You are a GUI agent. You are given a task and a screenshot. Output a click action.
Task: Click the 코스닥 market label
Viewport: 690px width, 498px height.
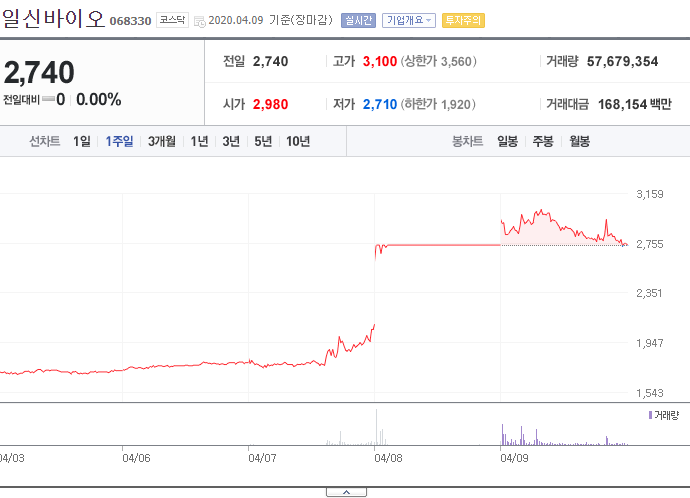(x=172, y=20)
